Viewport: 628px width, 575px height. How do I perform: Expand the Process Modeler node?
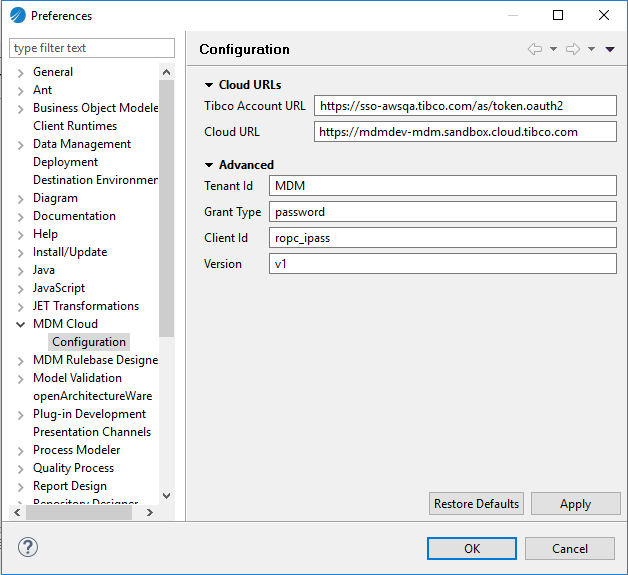pyautogui.click(x=20, y=451)
